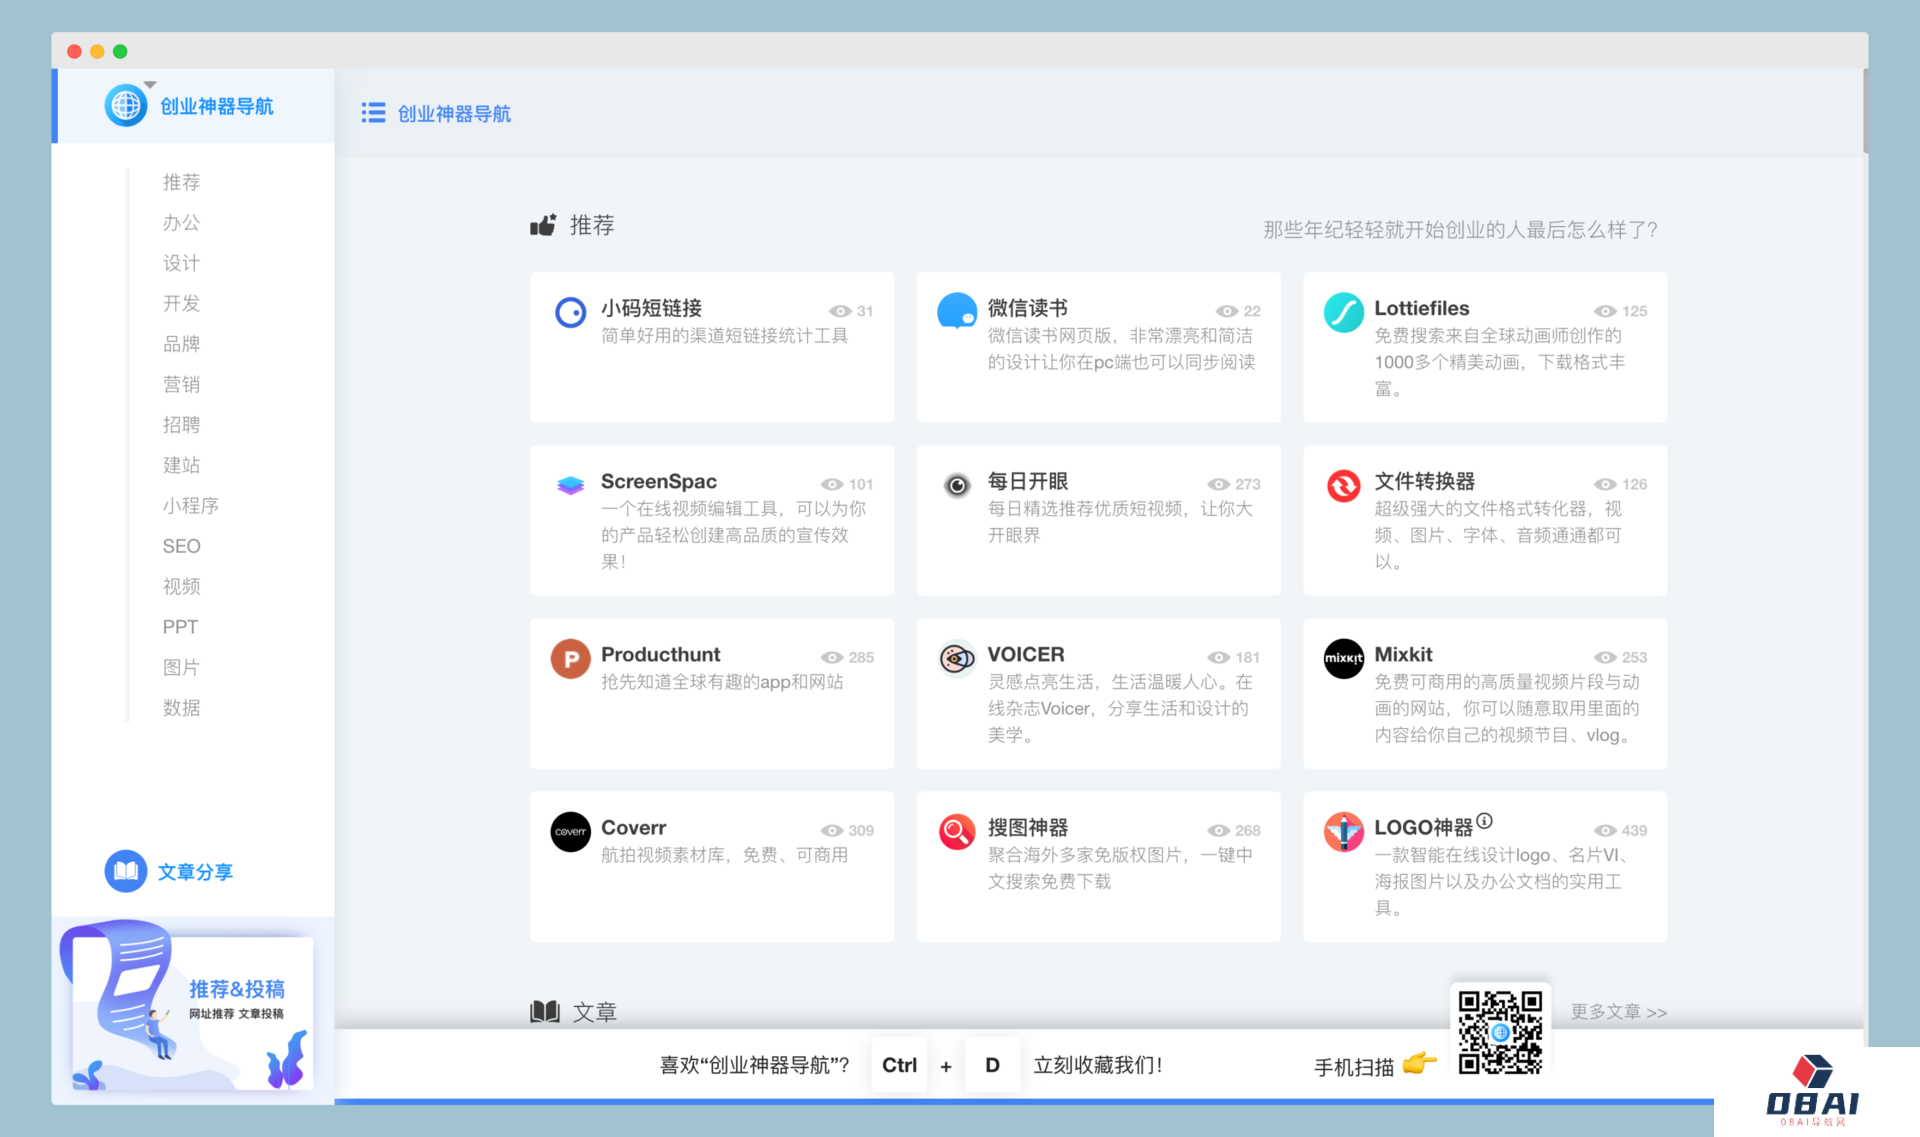Go to 视频 category
The width and height of the screenshot is (1920, 1137).
click(x=181, y=586)
